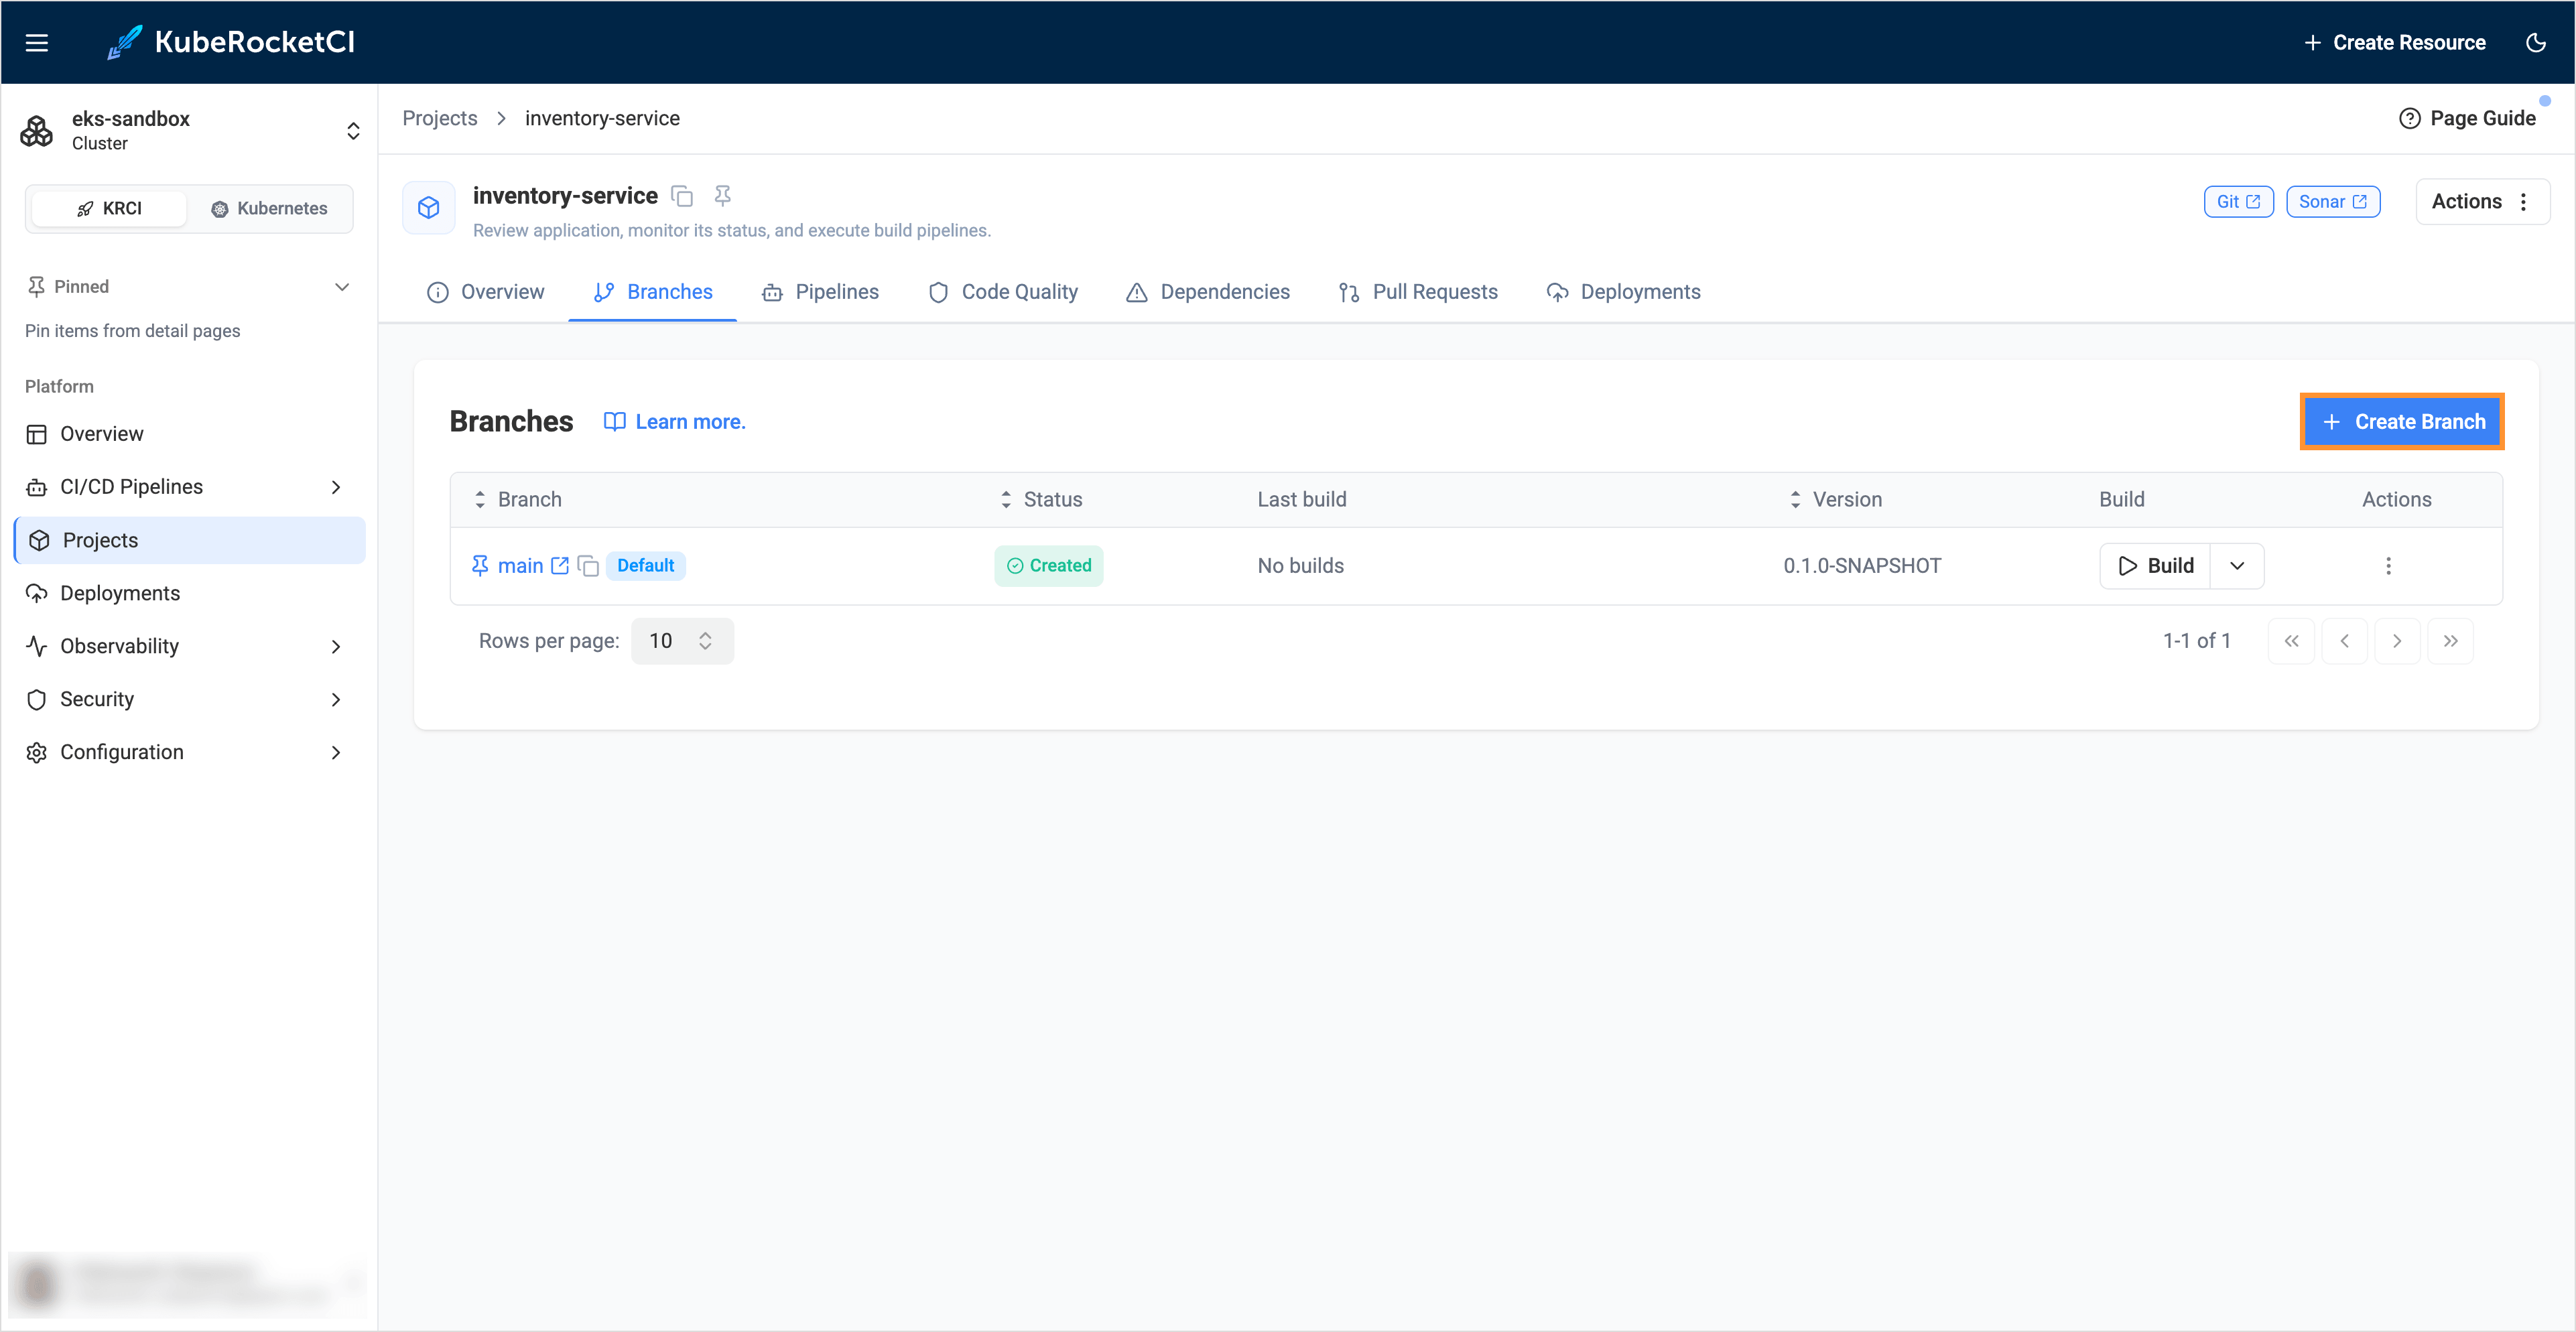Click the Security shield icon

[x=37, y=699]
